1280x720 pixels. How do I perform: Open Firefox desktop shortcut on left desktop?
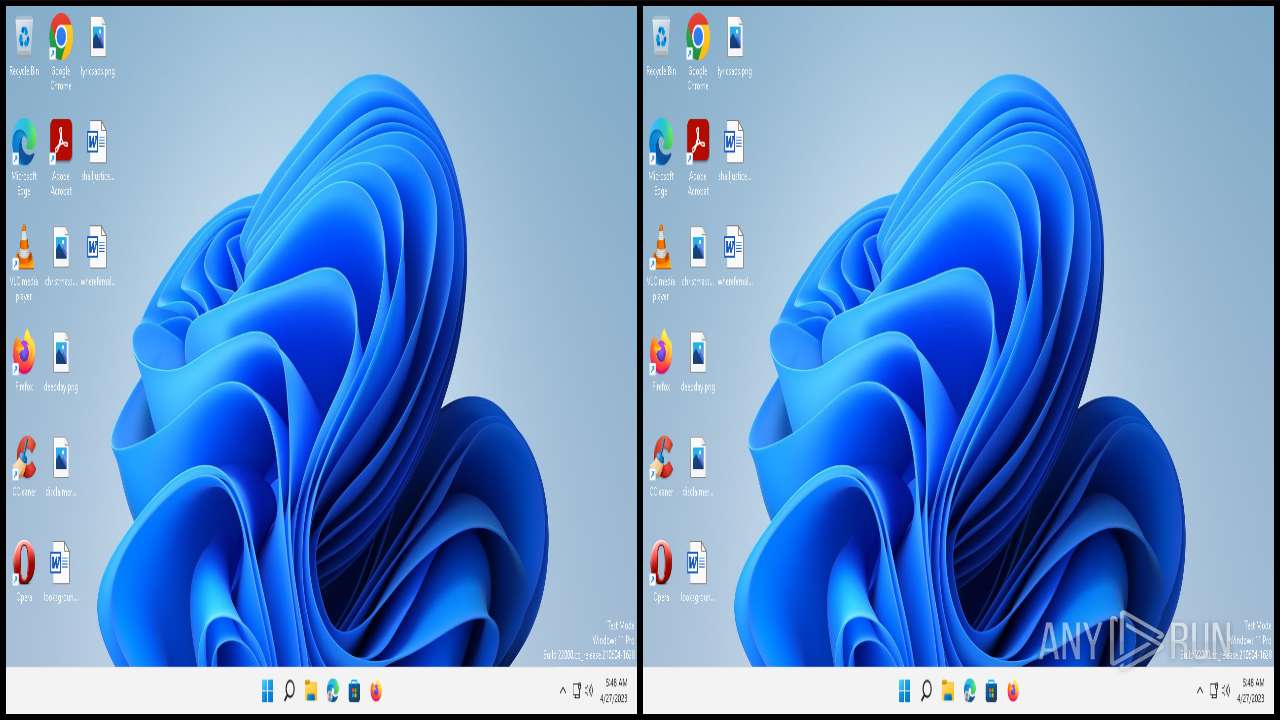coord(24,361)
